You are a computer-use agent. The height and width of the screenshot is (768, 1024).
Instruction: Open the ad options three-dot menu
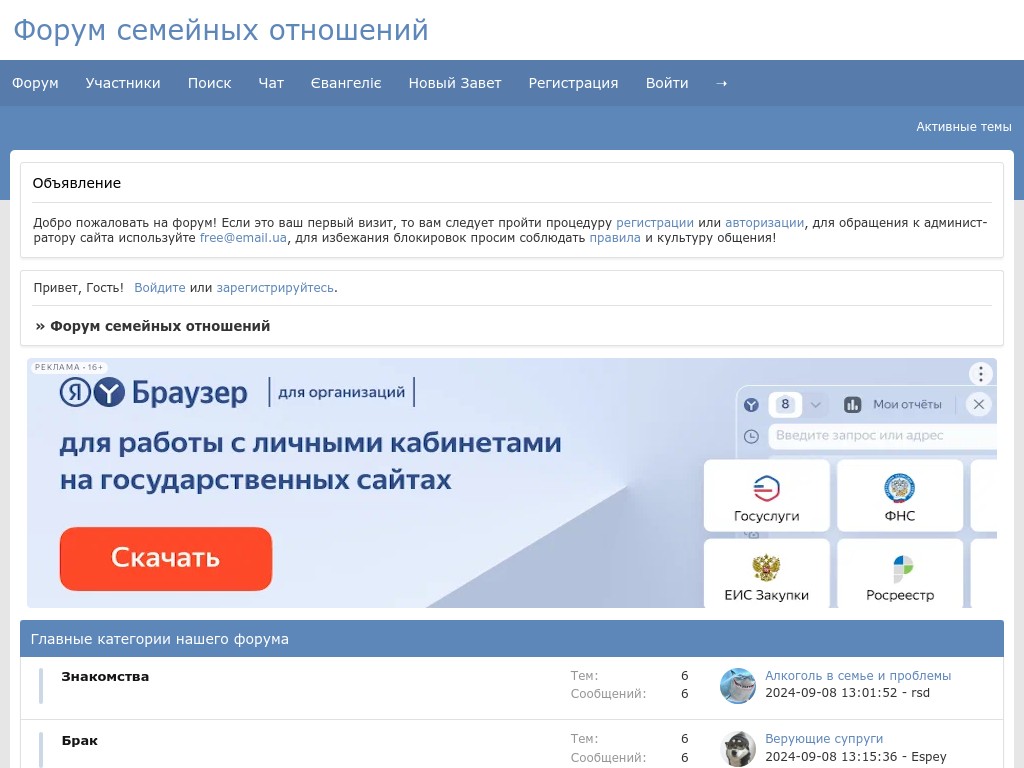[x=980, y=374]
